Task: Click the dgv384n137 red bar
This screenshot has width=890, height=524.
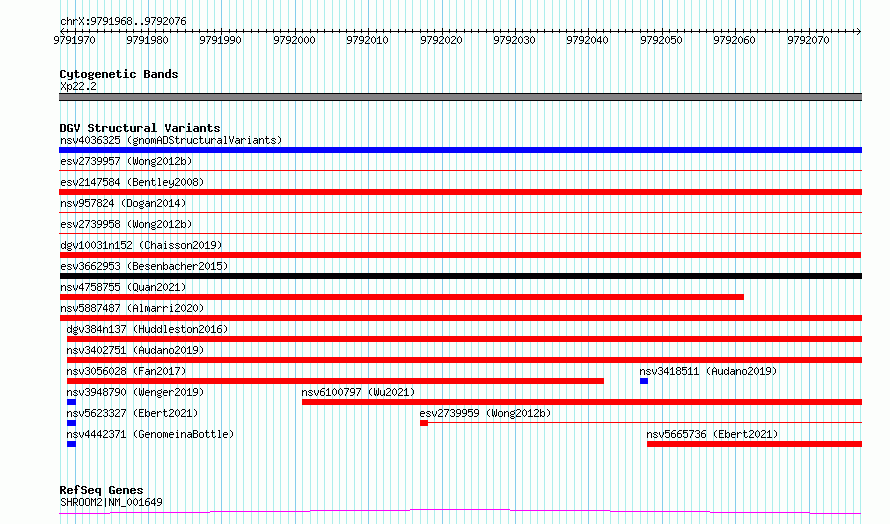Action: tap(464, 339)
